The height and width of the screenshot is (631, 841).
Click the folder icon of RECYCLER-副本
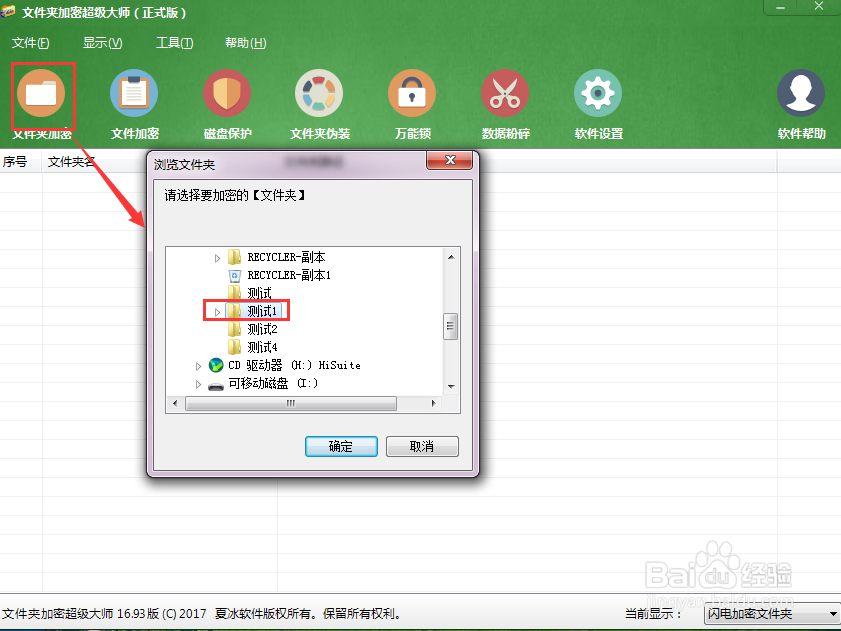[234, 257]
